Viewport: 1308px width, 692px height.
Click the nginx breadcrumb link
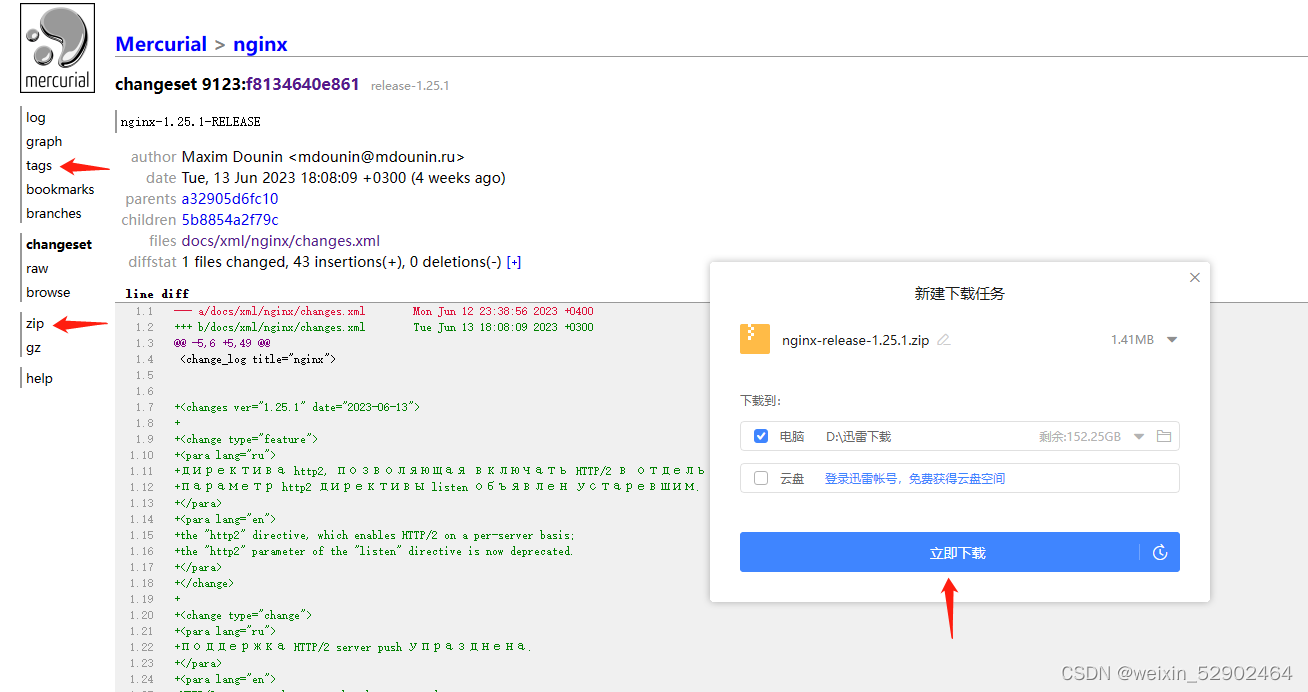pos(260,44)
